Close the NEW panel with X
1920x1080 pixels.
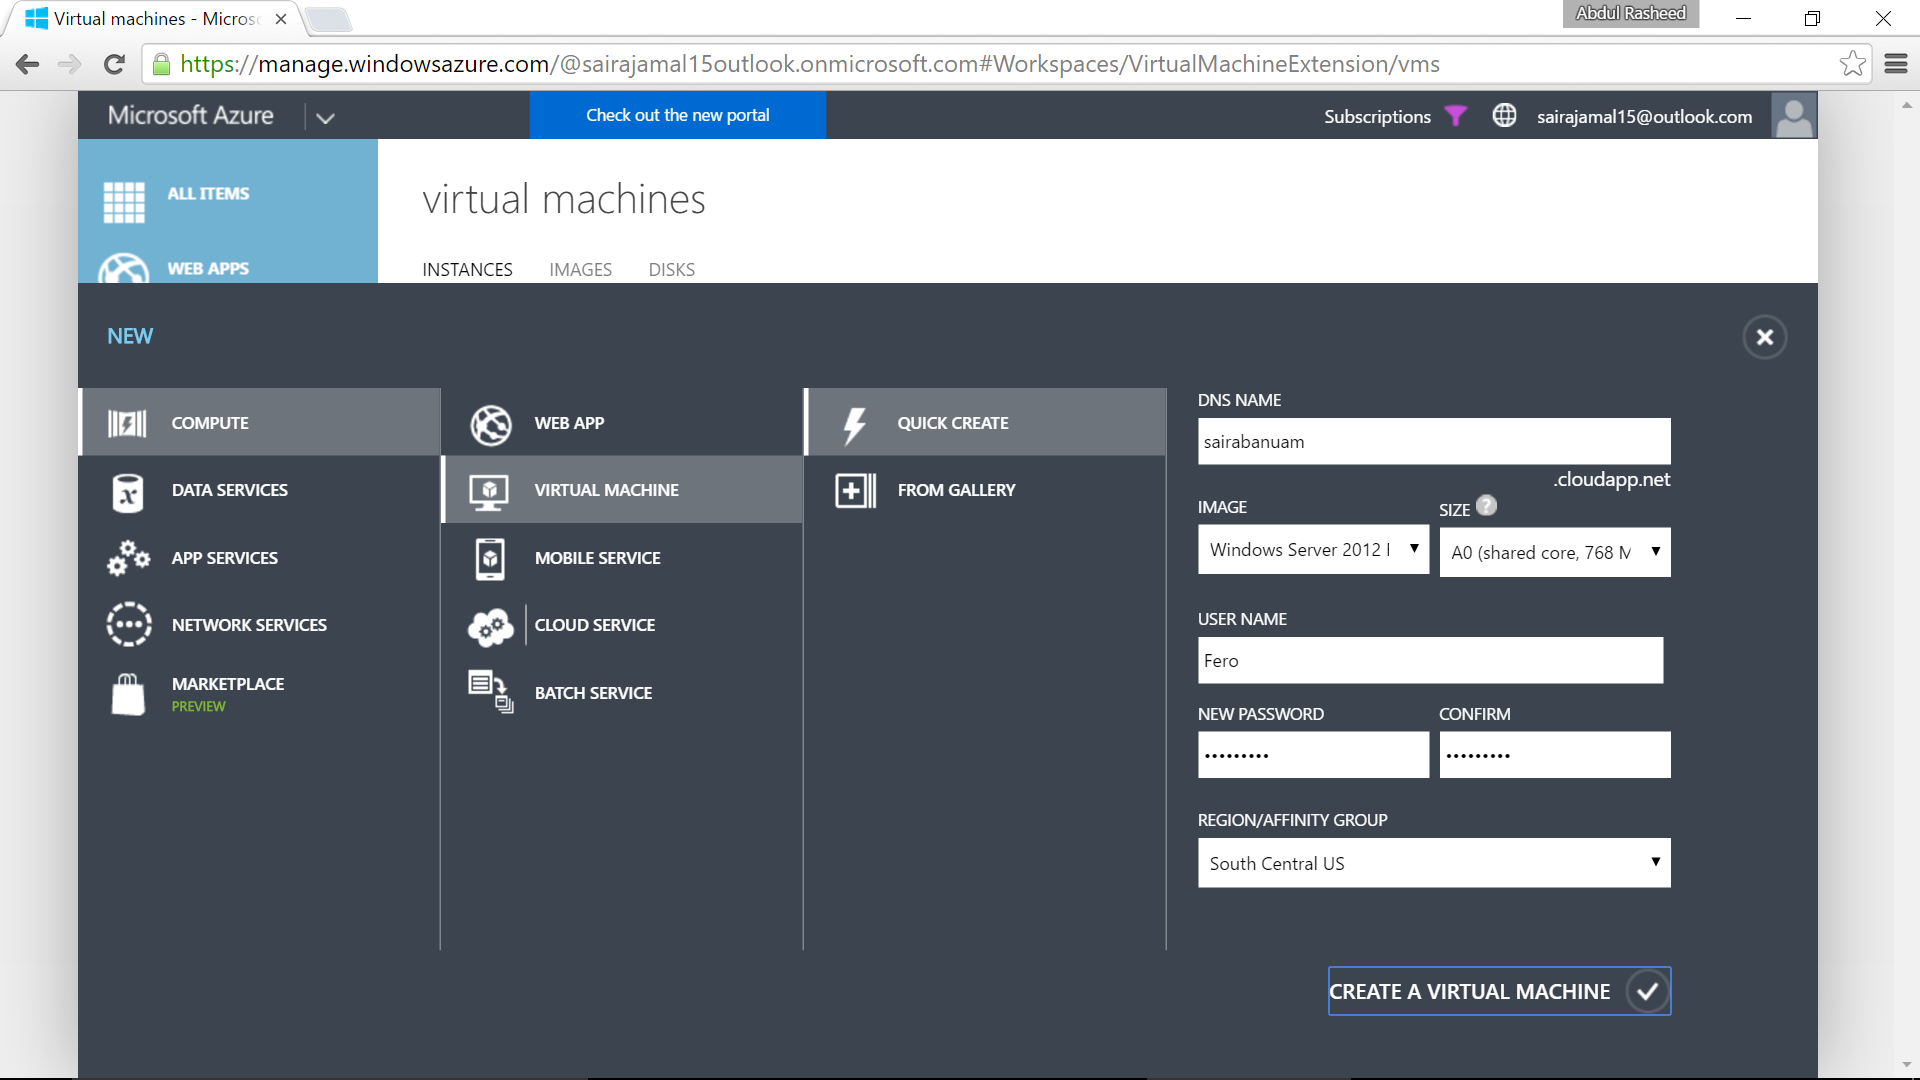coord(1765,337)
